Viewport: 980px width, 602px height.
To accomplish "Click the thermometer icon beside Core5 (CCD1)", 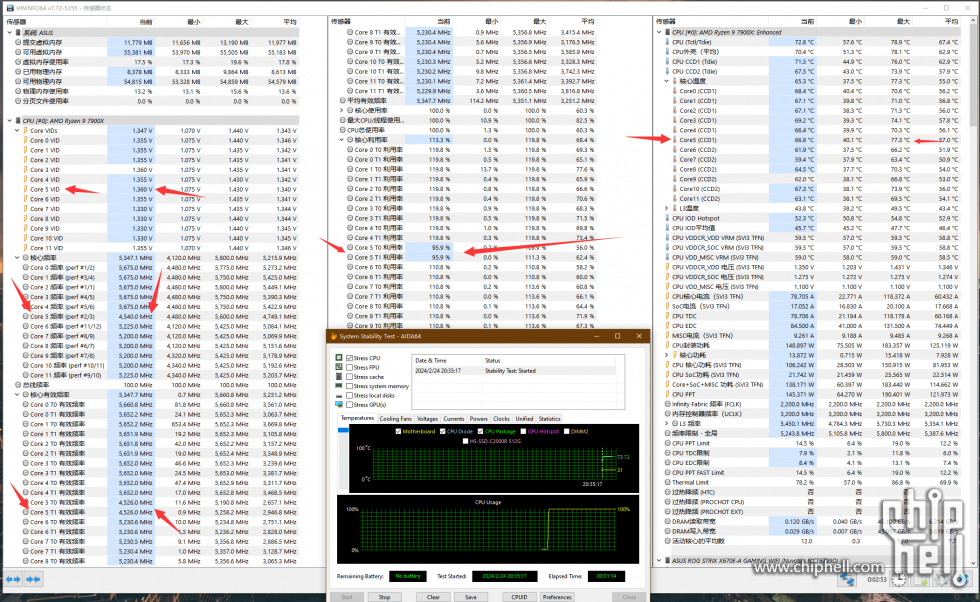I will point(675,140).
